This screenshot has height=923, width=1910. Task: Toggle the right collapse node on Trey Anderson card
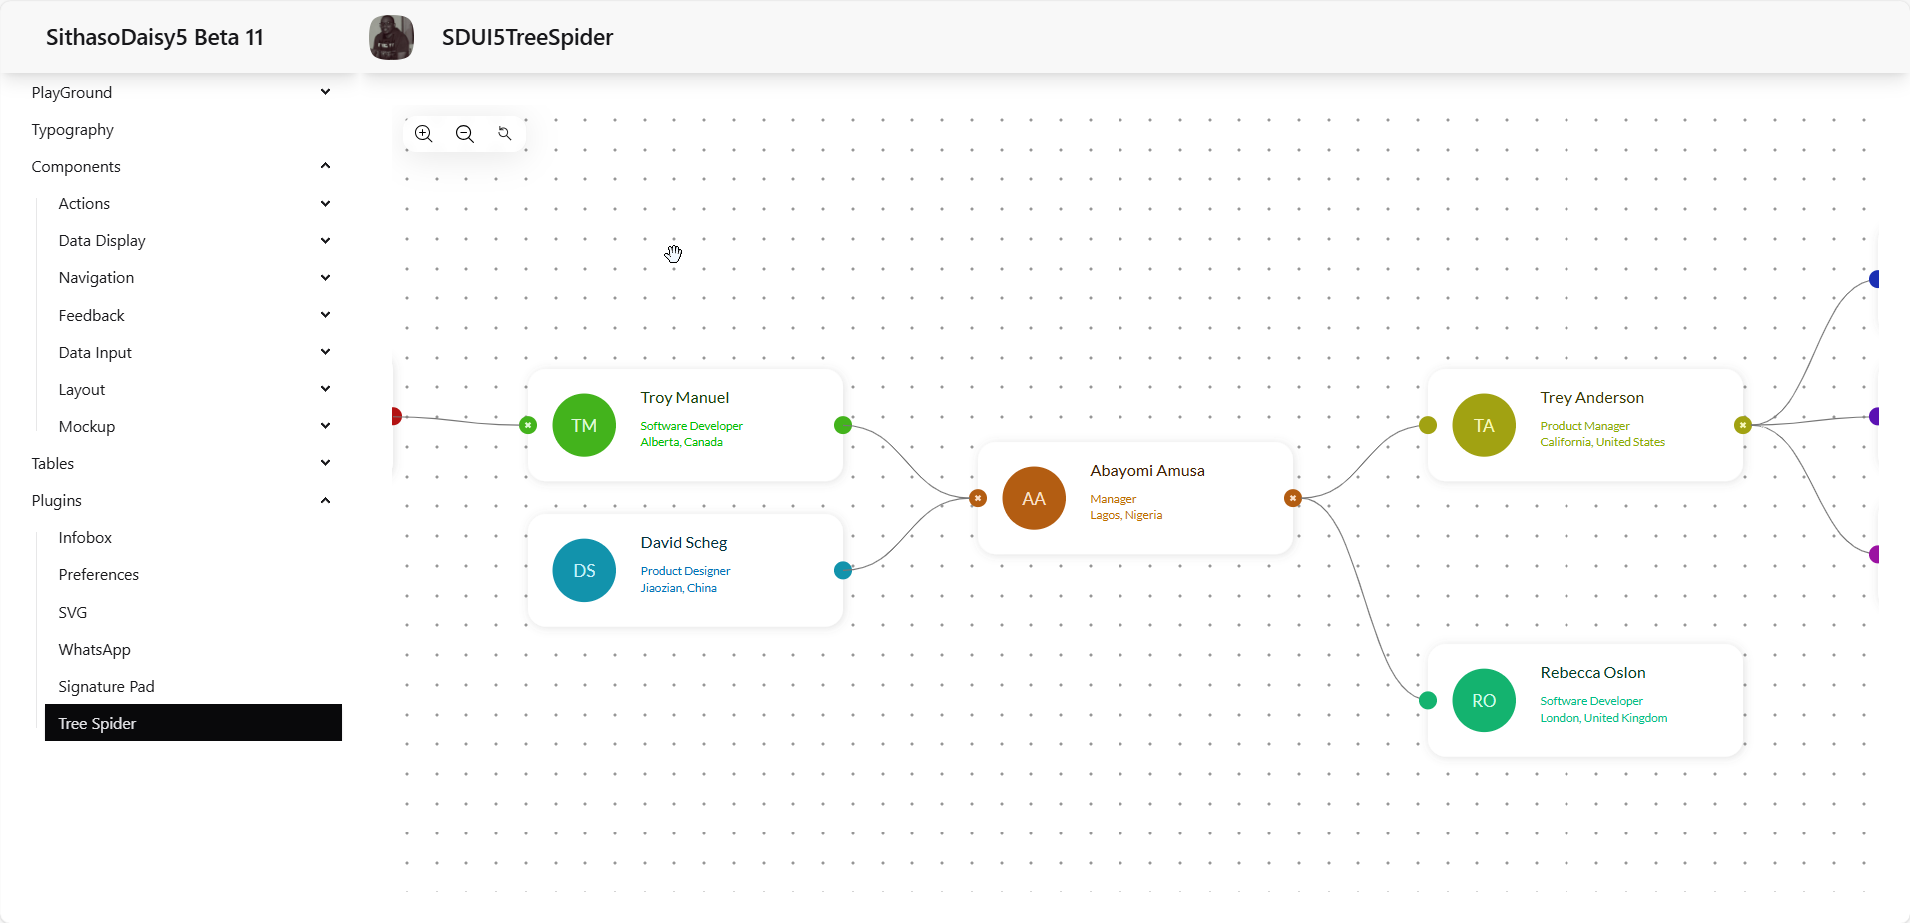[x=1743, y=425]
